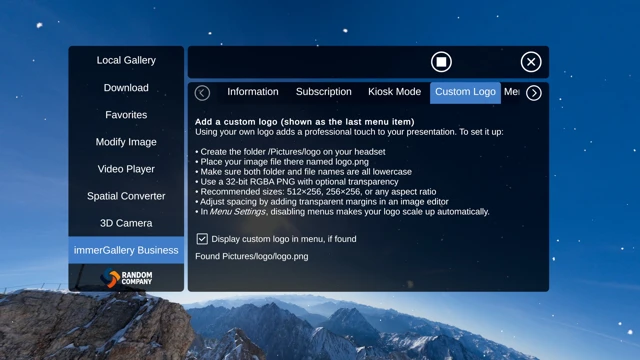Open the partially visible Menu tab
Image resolution: width=640 pixels, height=360 pixels.
512,92
